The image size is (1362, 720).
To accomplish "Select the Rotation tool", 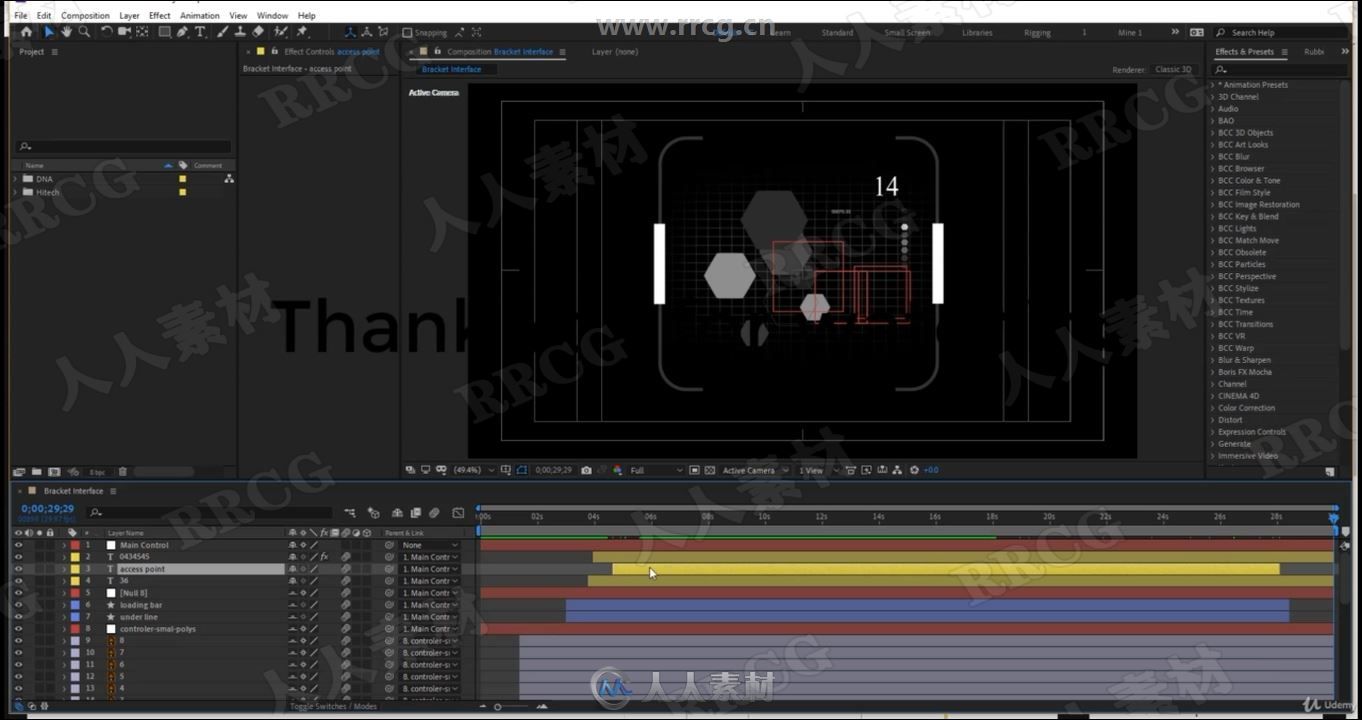I will pyautogui.click(x=106, y=32).
